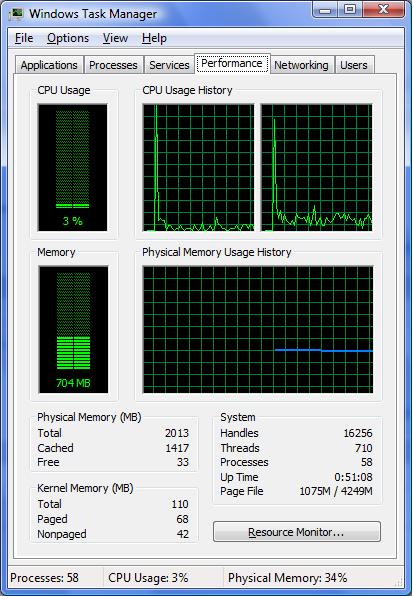The width and height of the screenshot is (413, 596).
Task: Maximize the Task Manager window
Action: 350,10
